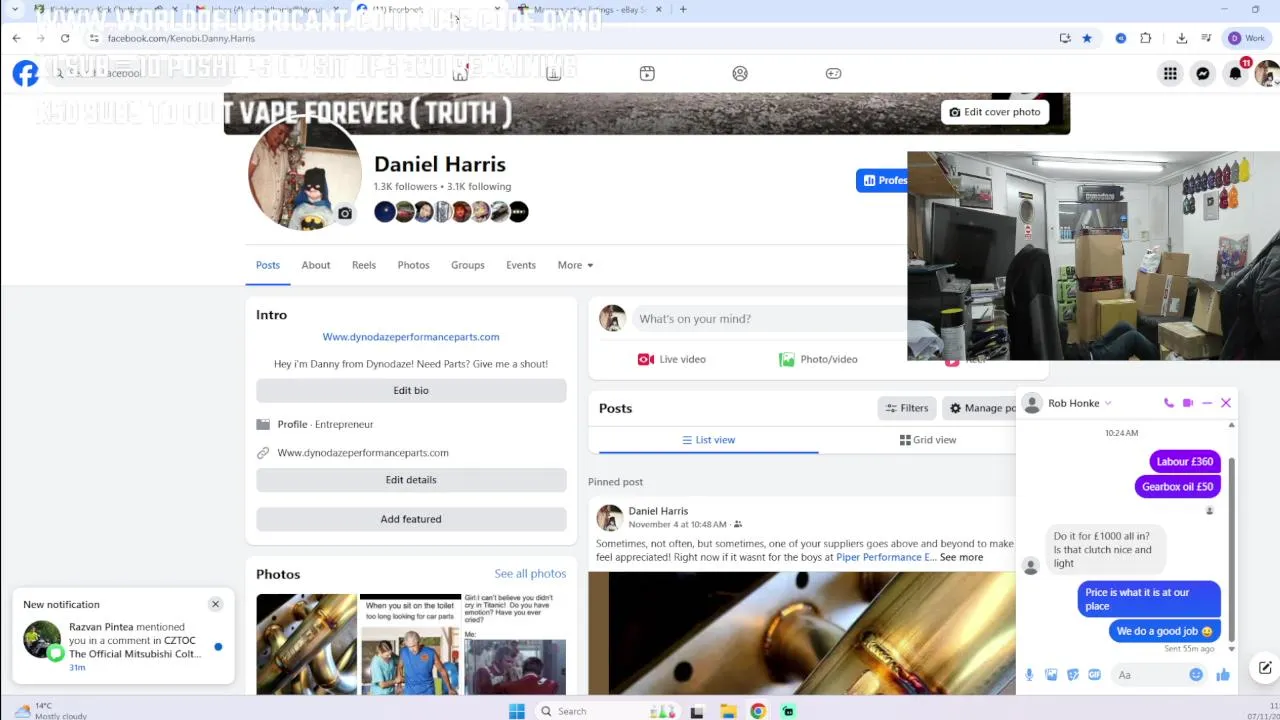Open Chrome from the taskbar
1280x720 pixels.
click(758, 711)
